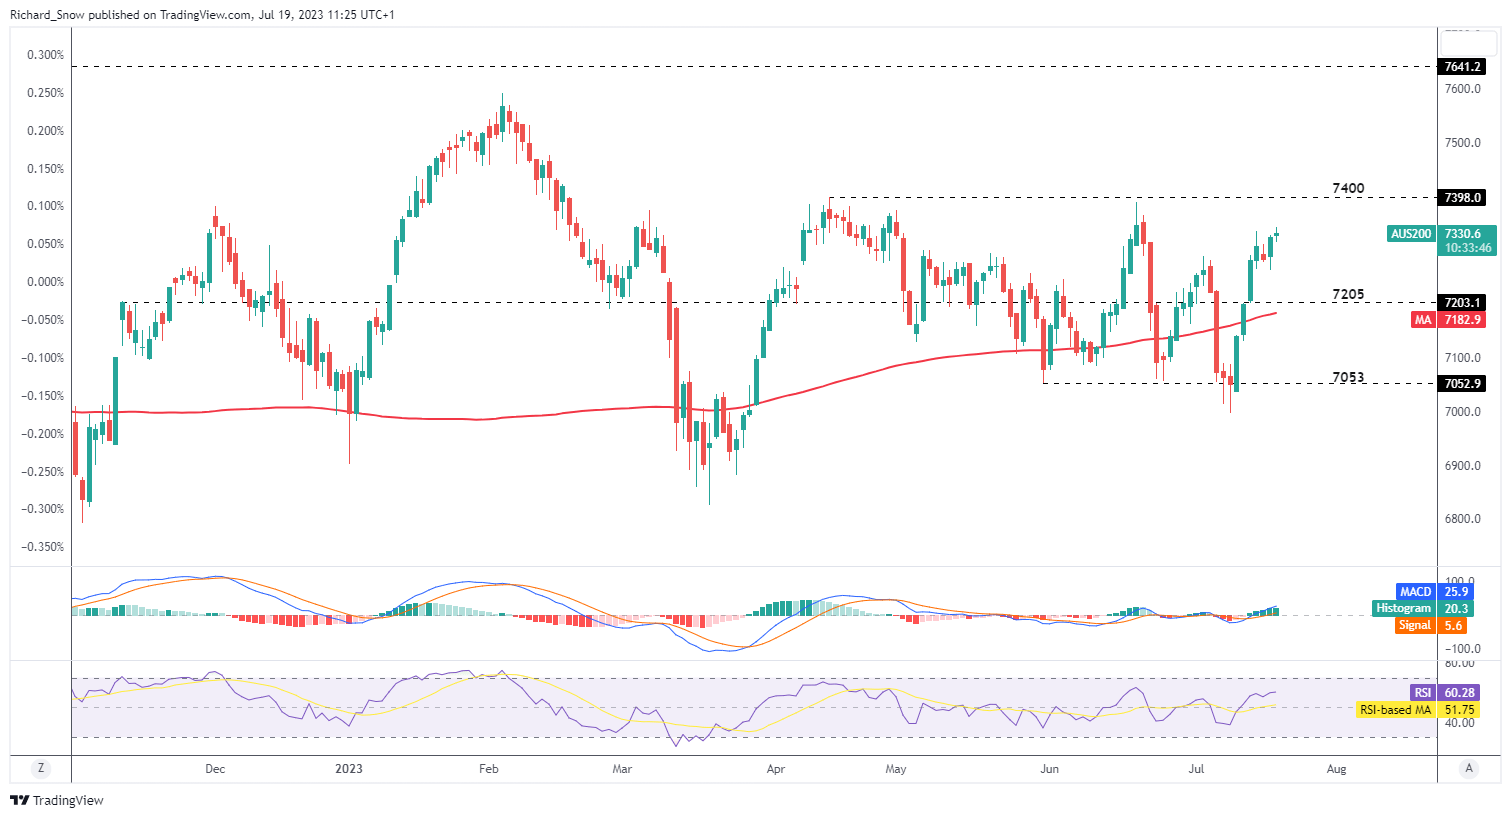1511x818 pixels.
Task: Click the Jul label on time axis
Action: [x=1196, y=769]
